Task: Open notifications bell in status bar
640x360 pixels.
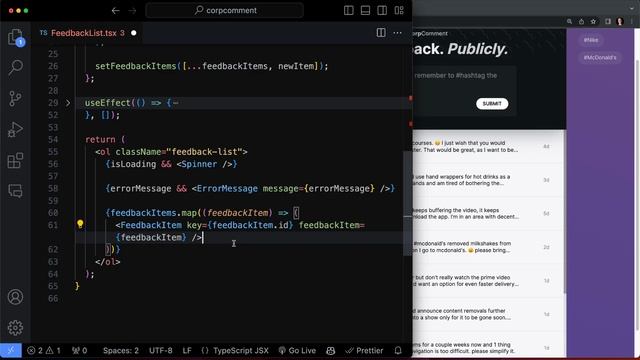Action: click(x=398, y=351)
